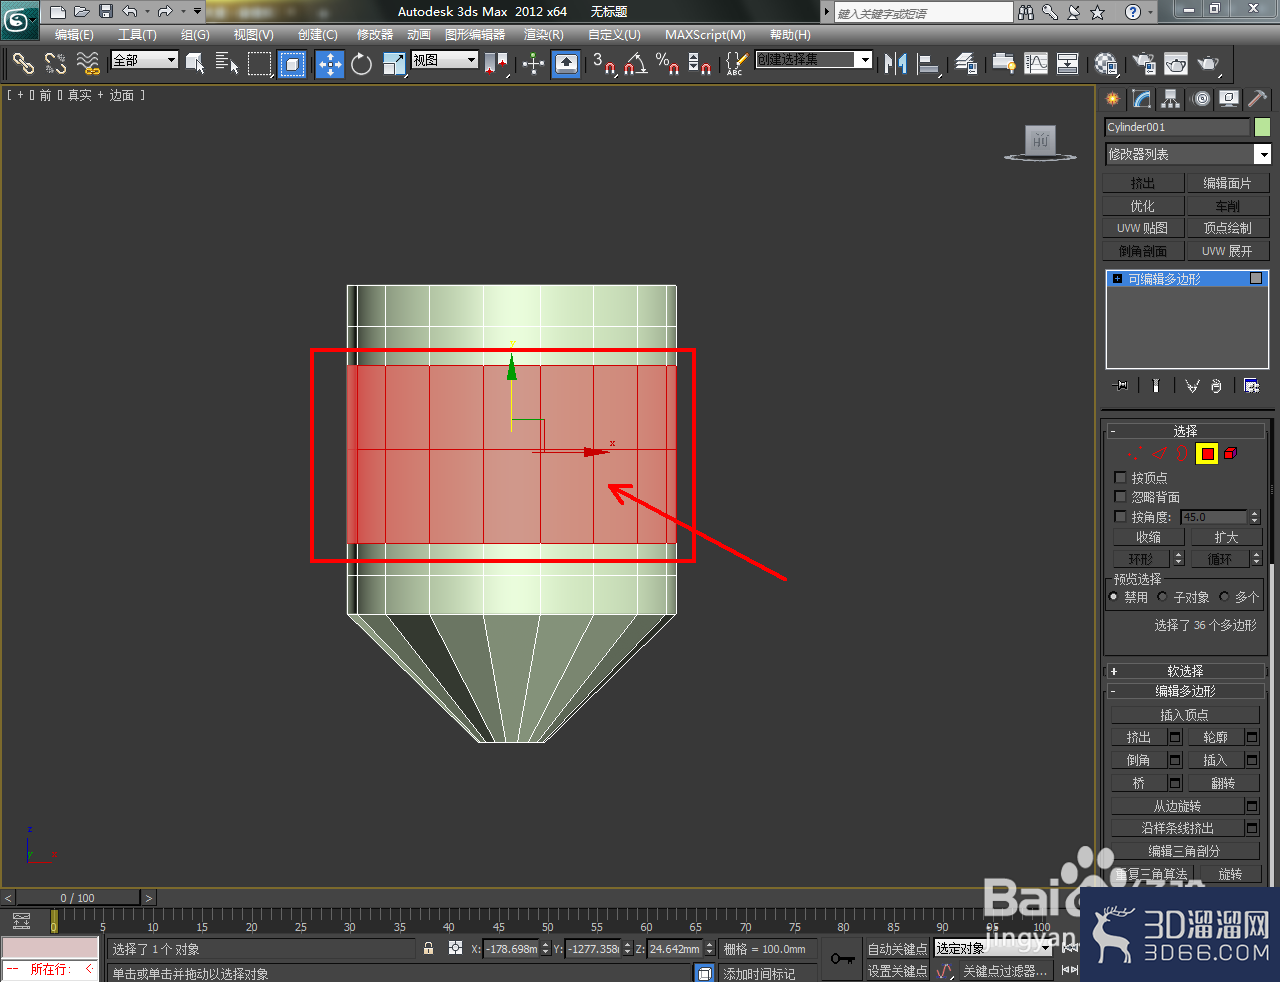Toggle Spinner Snap icon
The height and width of the screenshot is (982, 1280).
(x=700, y=64)
